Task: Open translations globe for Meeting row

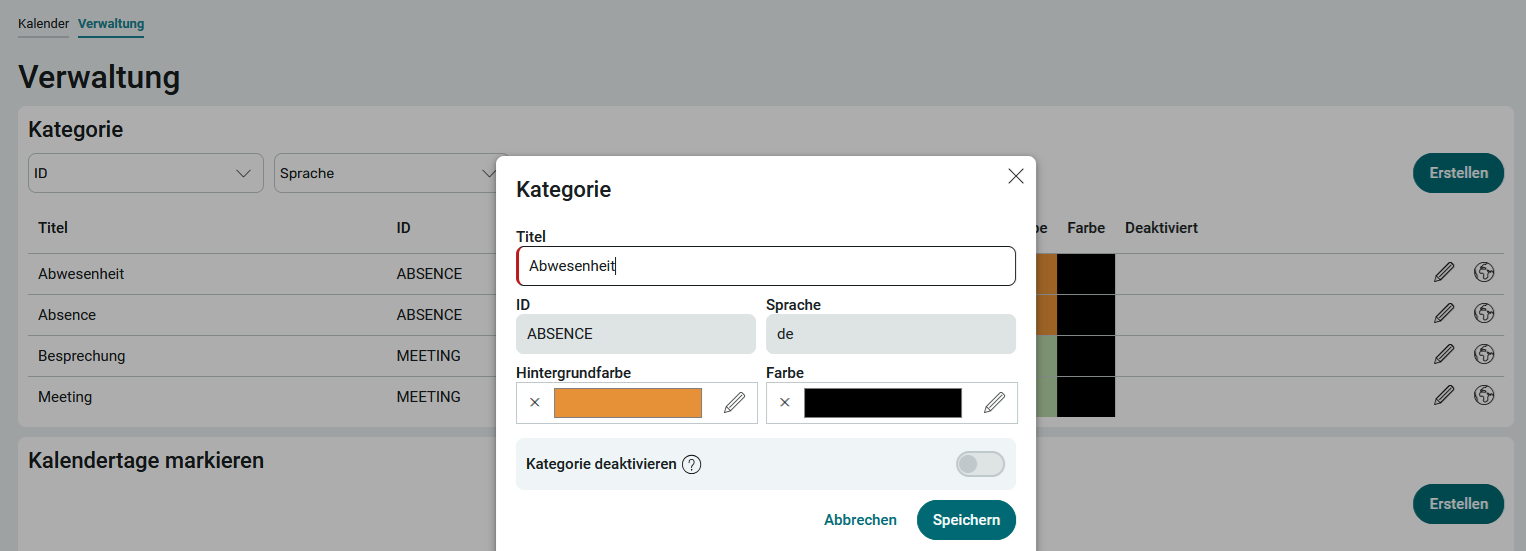Action: point(1484,396)
